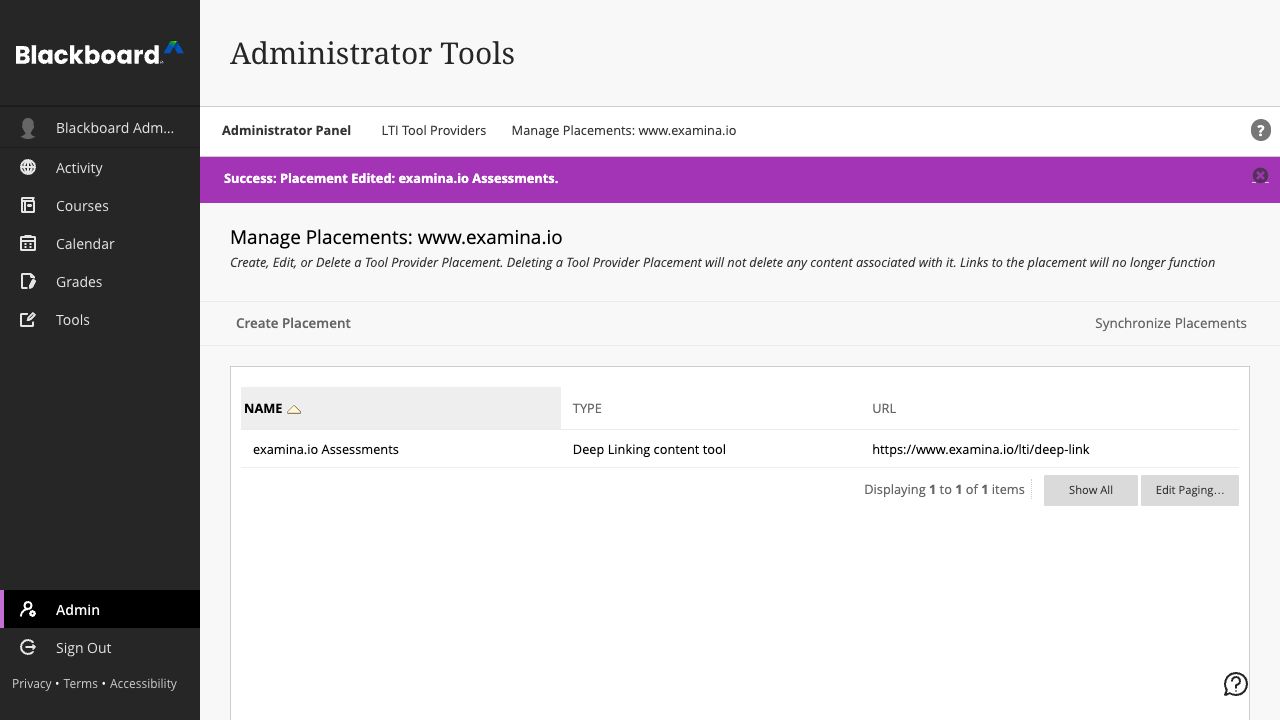Open the examina.io Assessments placement
The height and width of the screenshot is (720, 1280).
click(x=326, y=449)
